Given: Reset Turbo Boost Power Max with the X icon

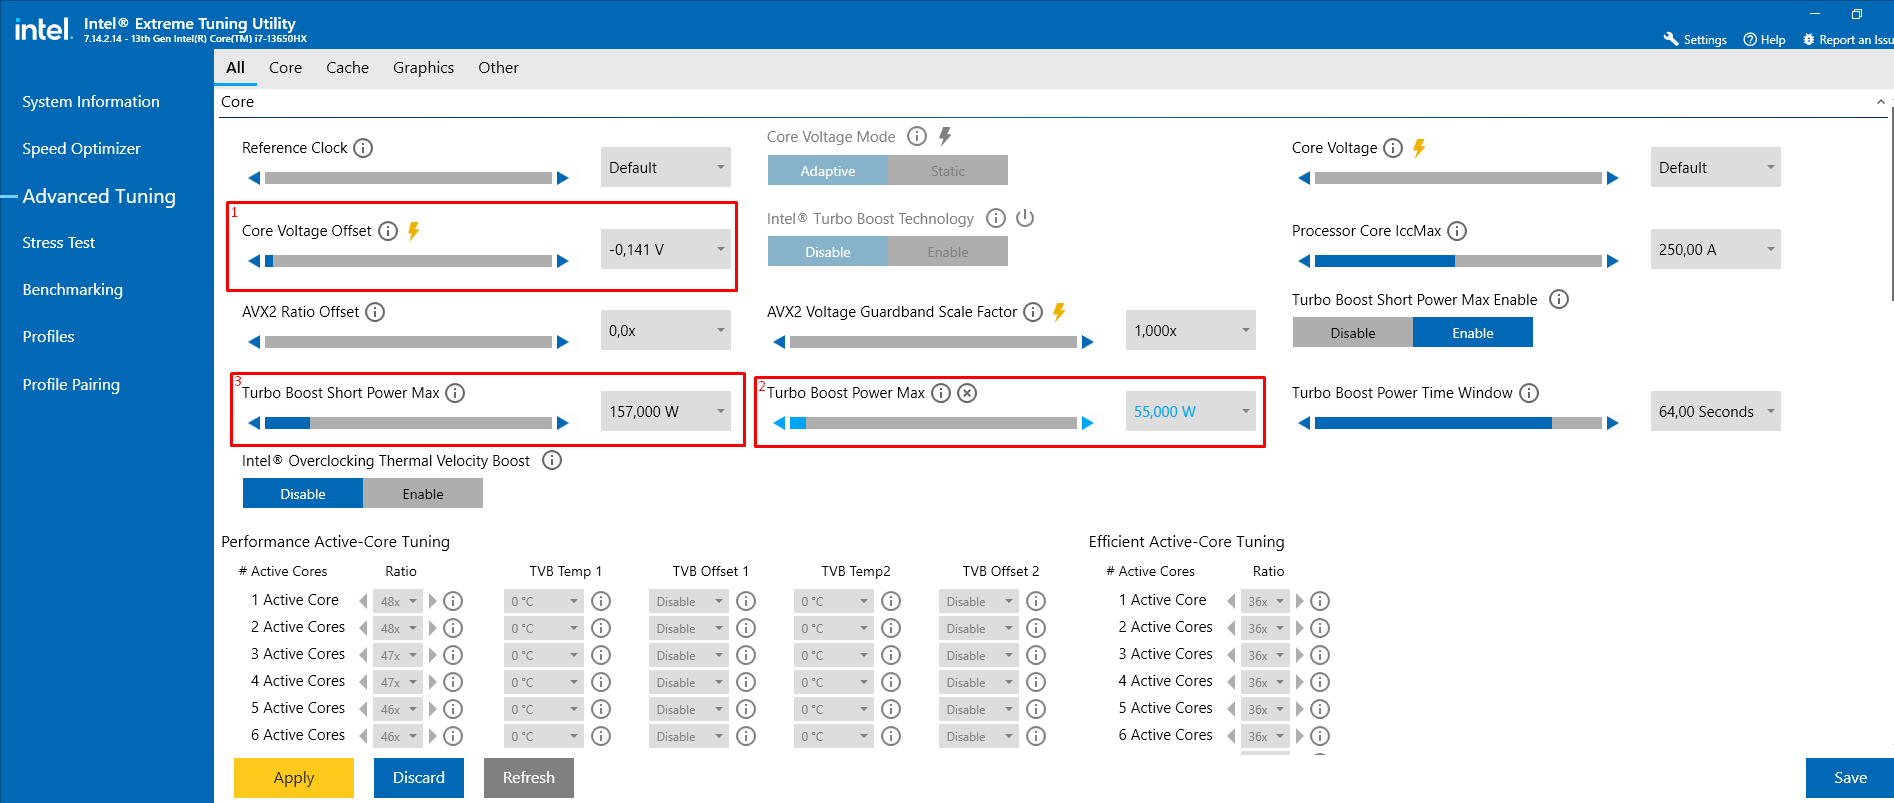Looking at the screenshot, I should pyautogui.click(x=967, y=393).
